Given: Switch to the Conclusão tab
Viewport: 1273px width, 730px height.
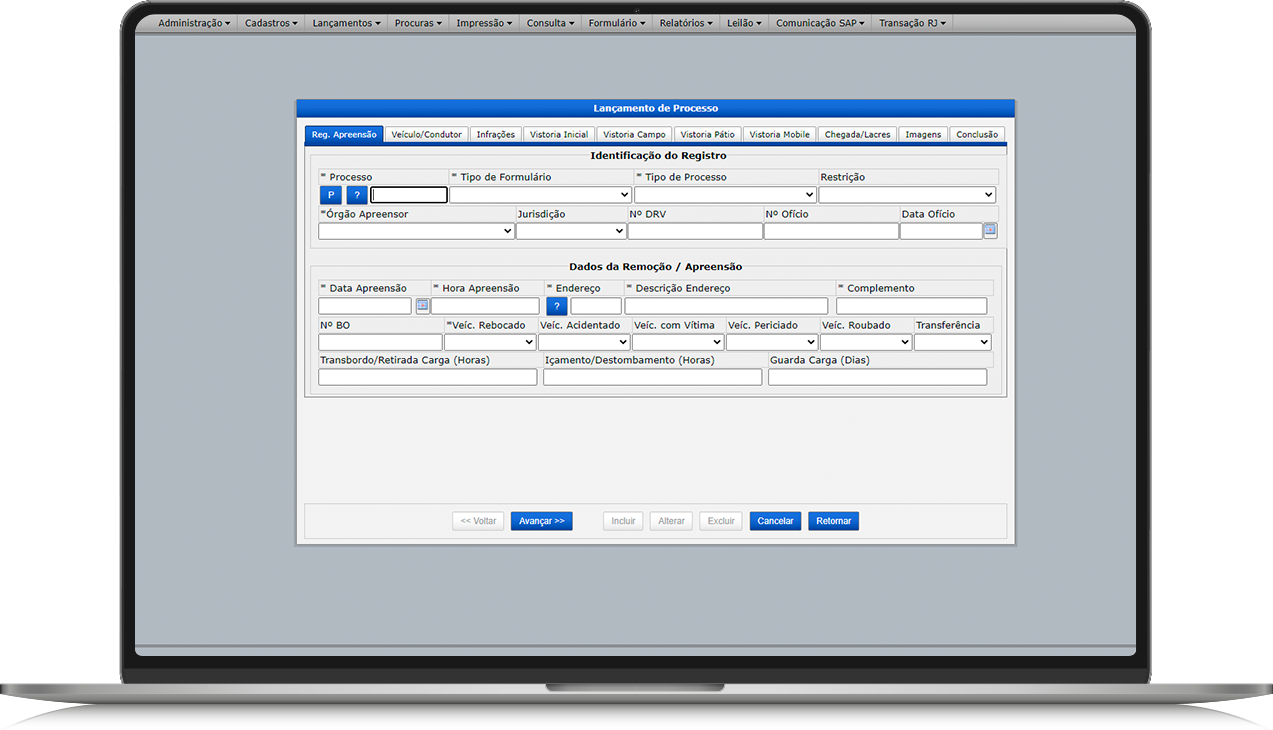Looking at the screenshot, I should [x=977, y=134].
